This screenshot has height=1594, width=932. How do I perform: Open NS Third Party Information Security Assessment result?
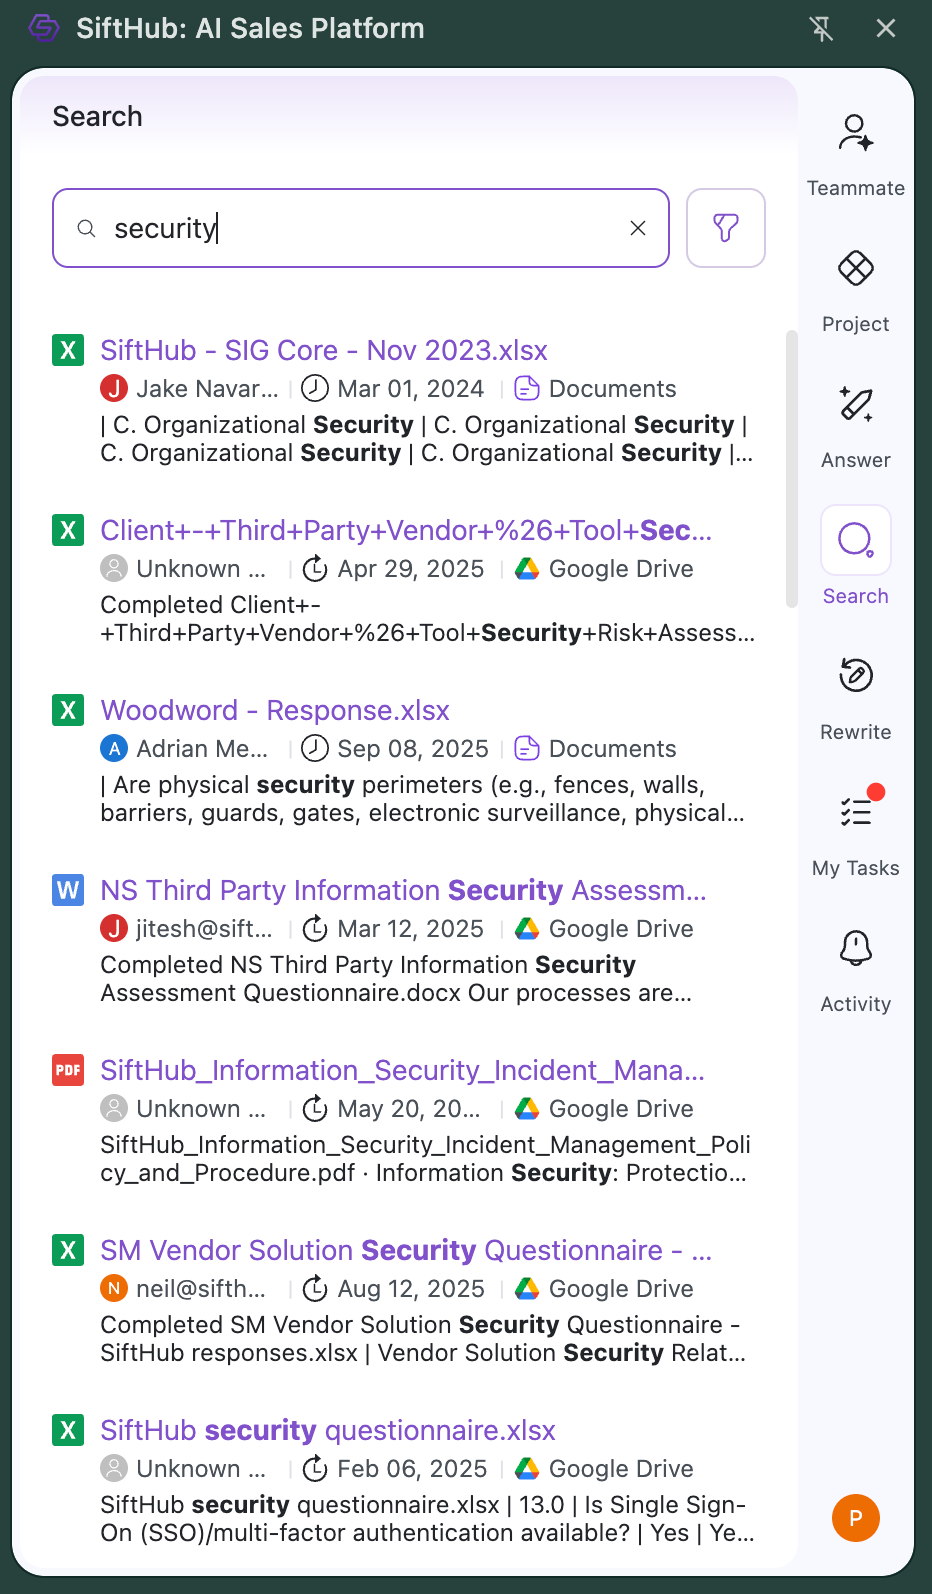point(403,891)
